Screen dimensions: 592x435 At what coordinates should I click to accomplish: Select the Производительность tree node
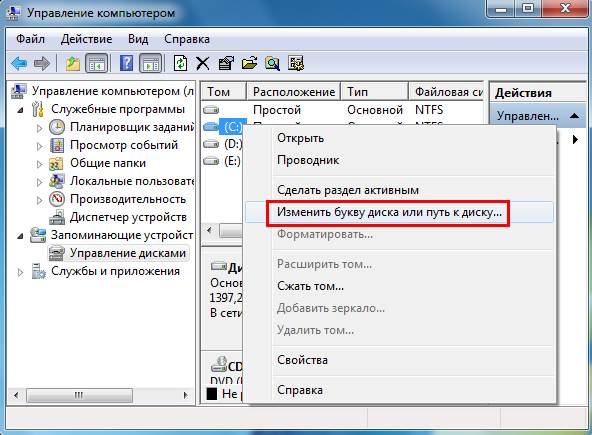tap(128, 199)
